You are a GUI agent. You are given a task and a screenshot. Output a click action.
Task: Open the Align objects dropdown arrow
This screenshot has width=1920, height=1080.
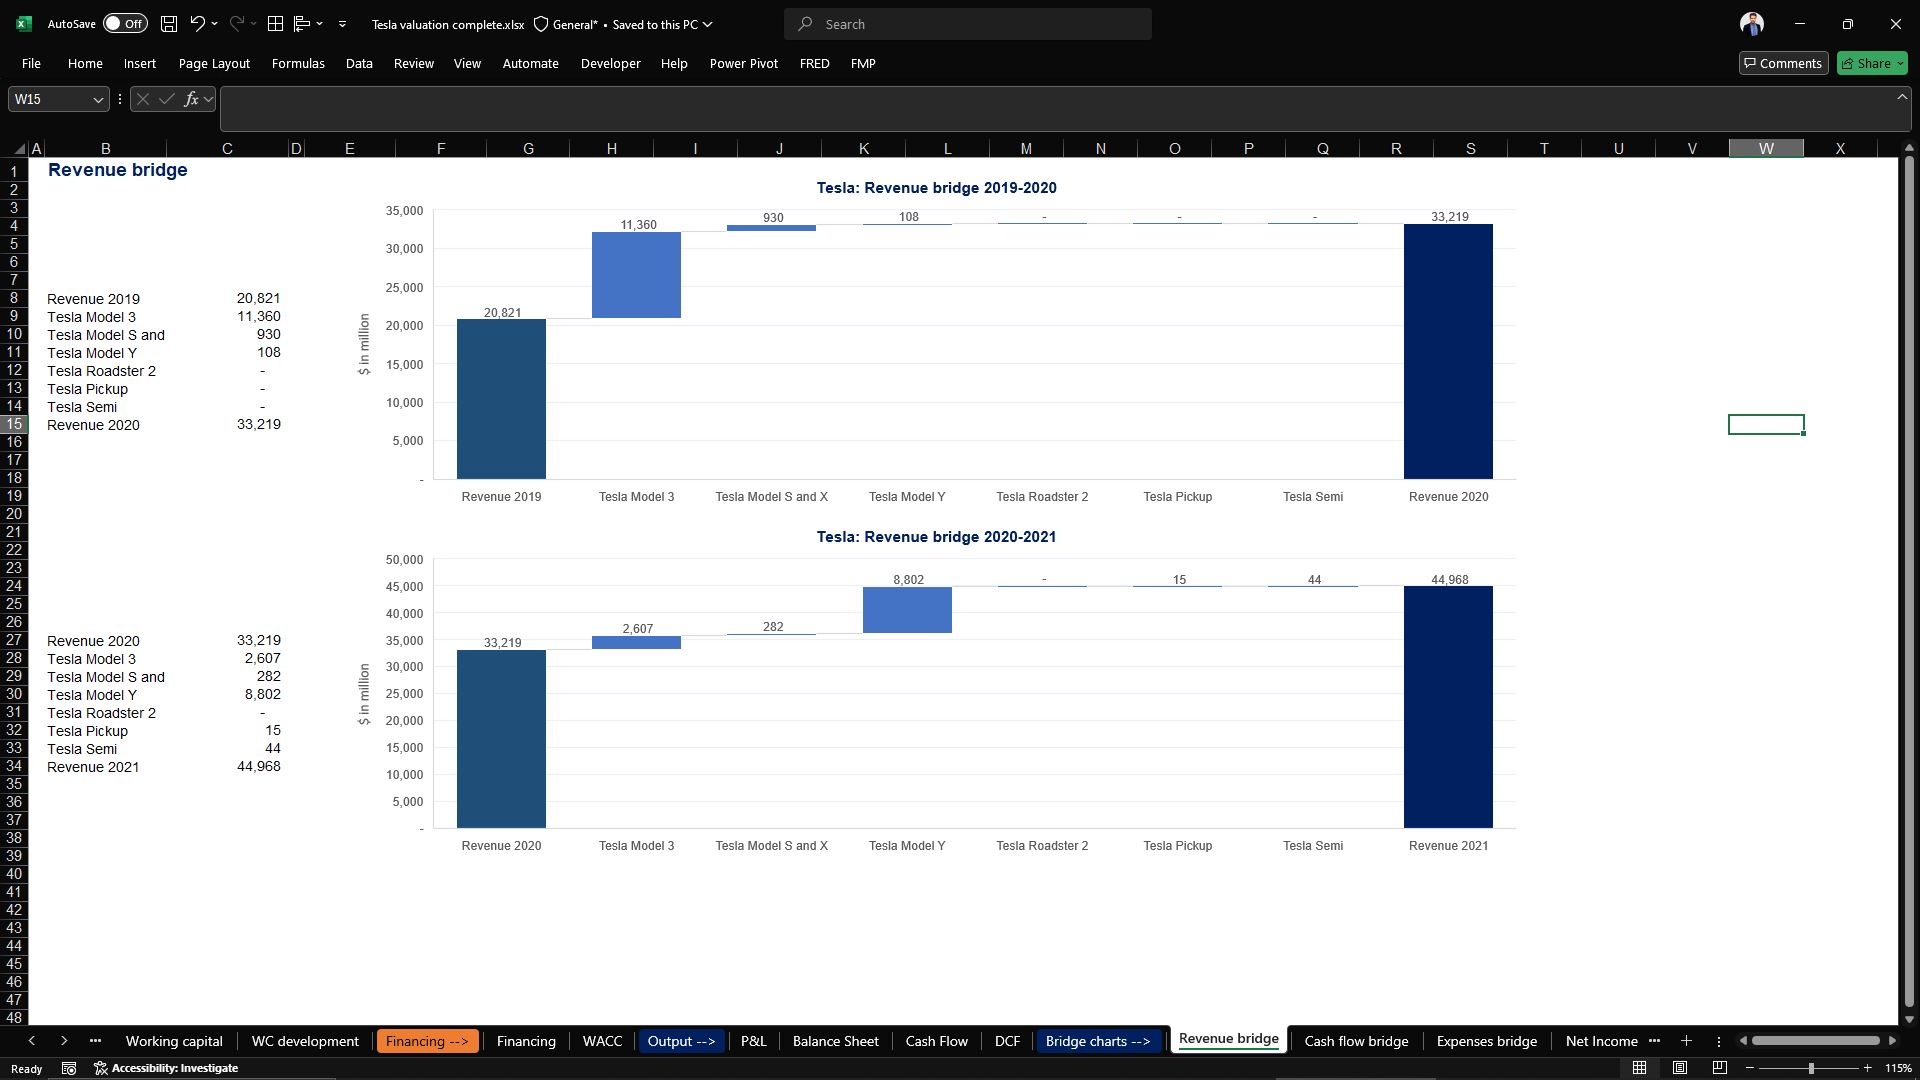tap(319, 24)
